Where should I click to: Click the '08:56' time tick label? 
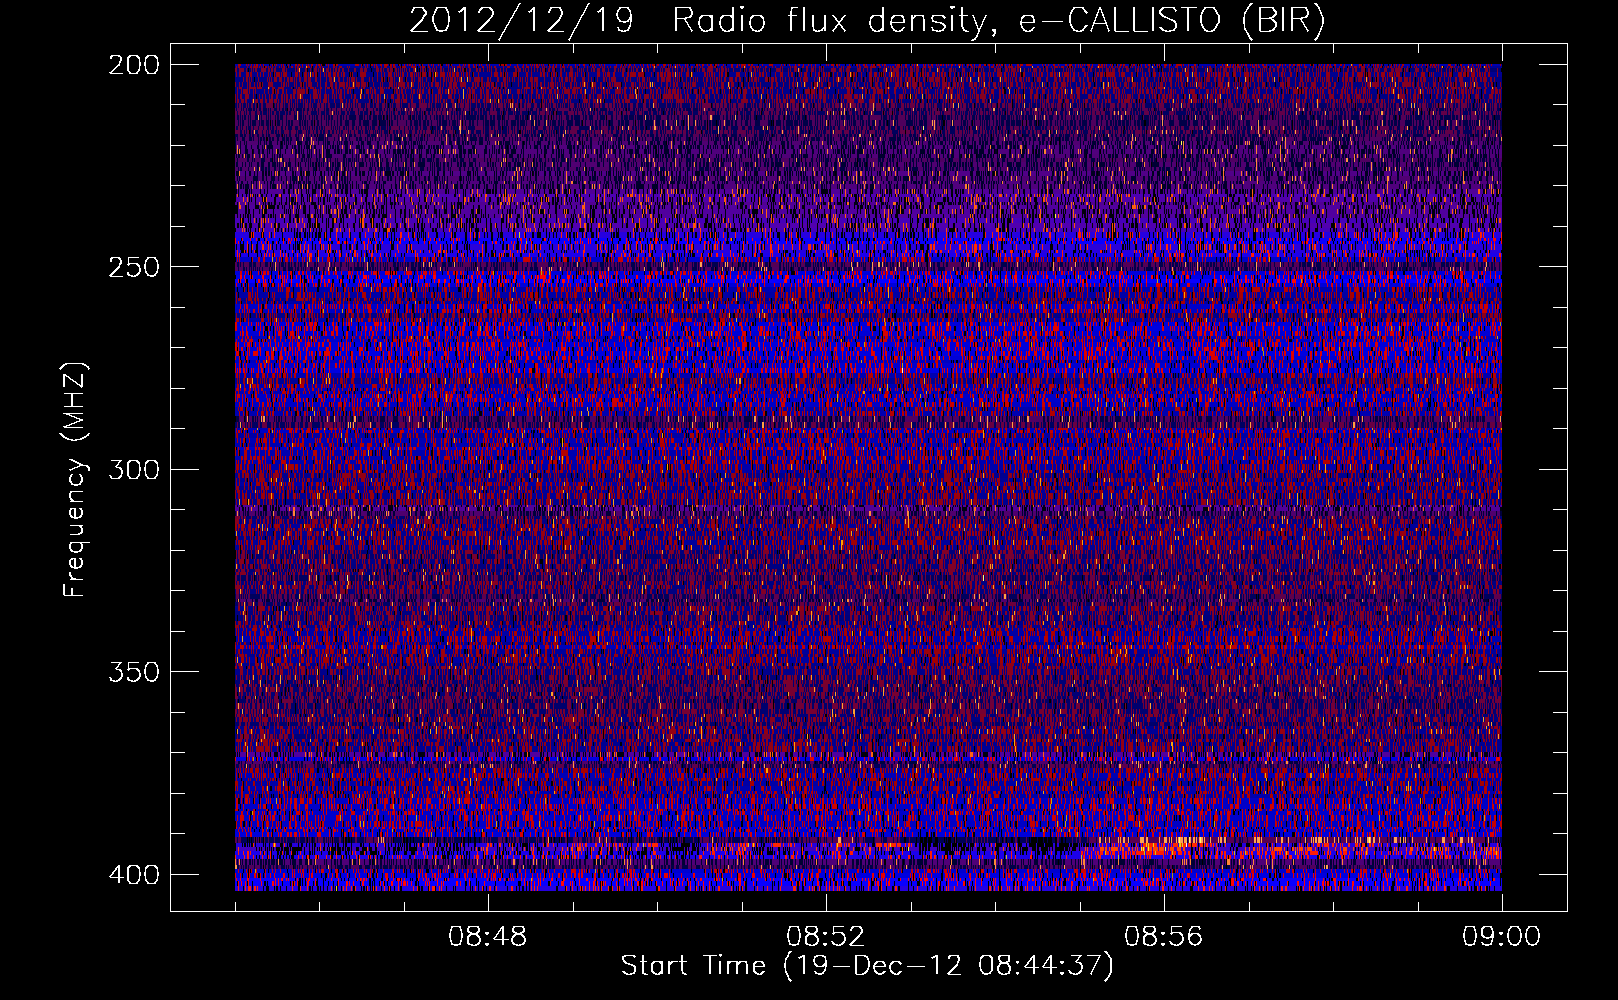[x=1164, y=937]
